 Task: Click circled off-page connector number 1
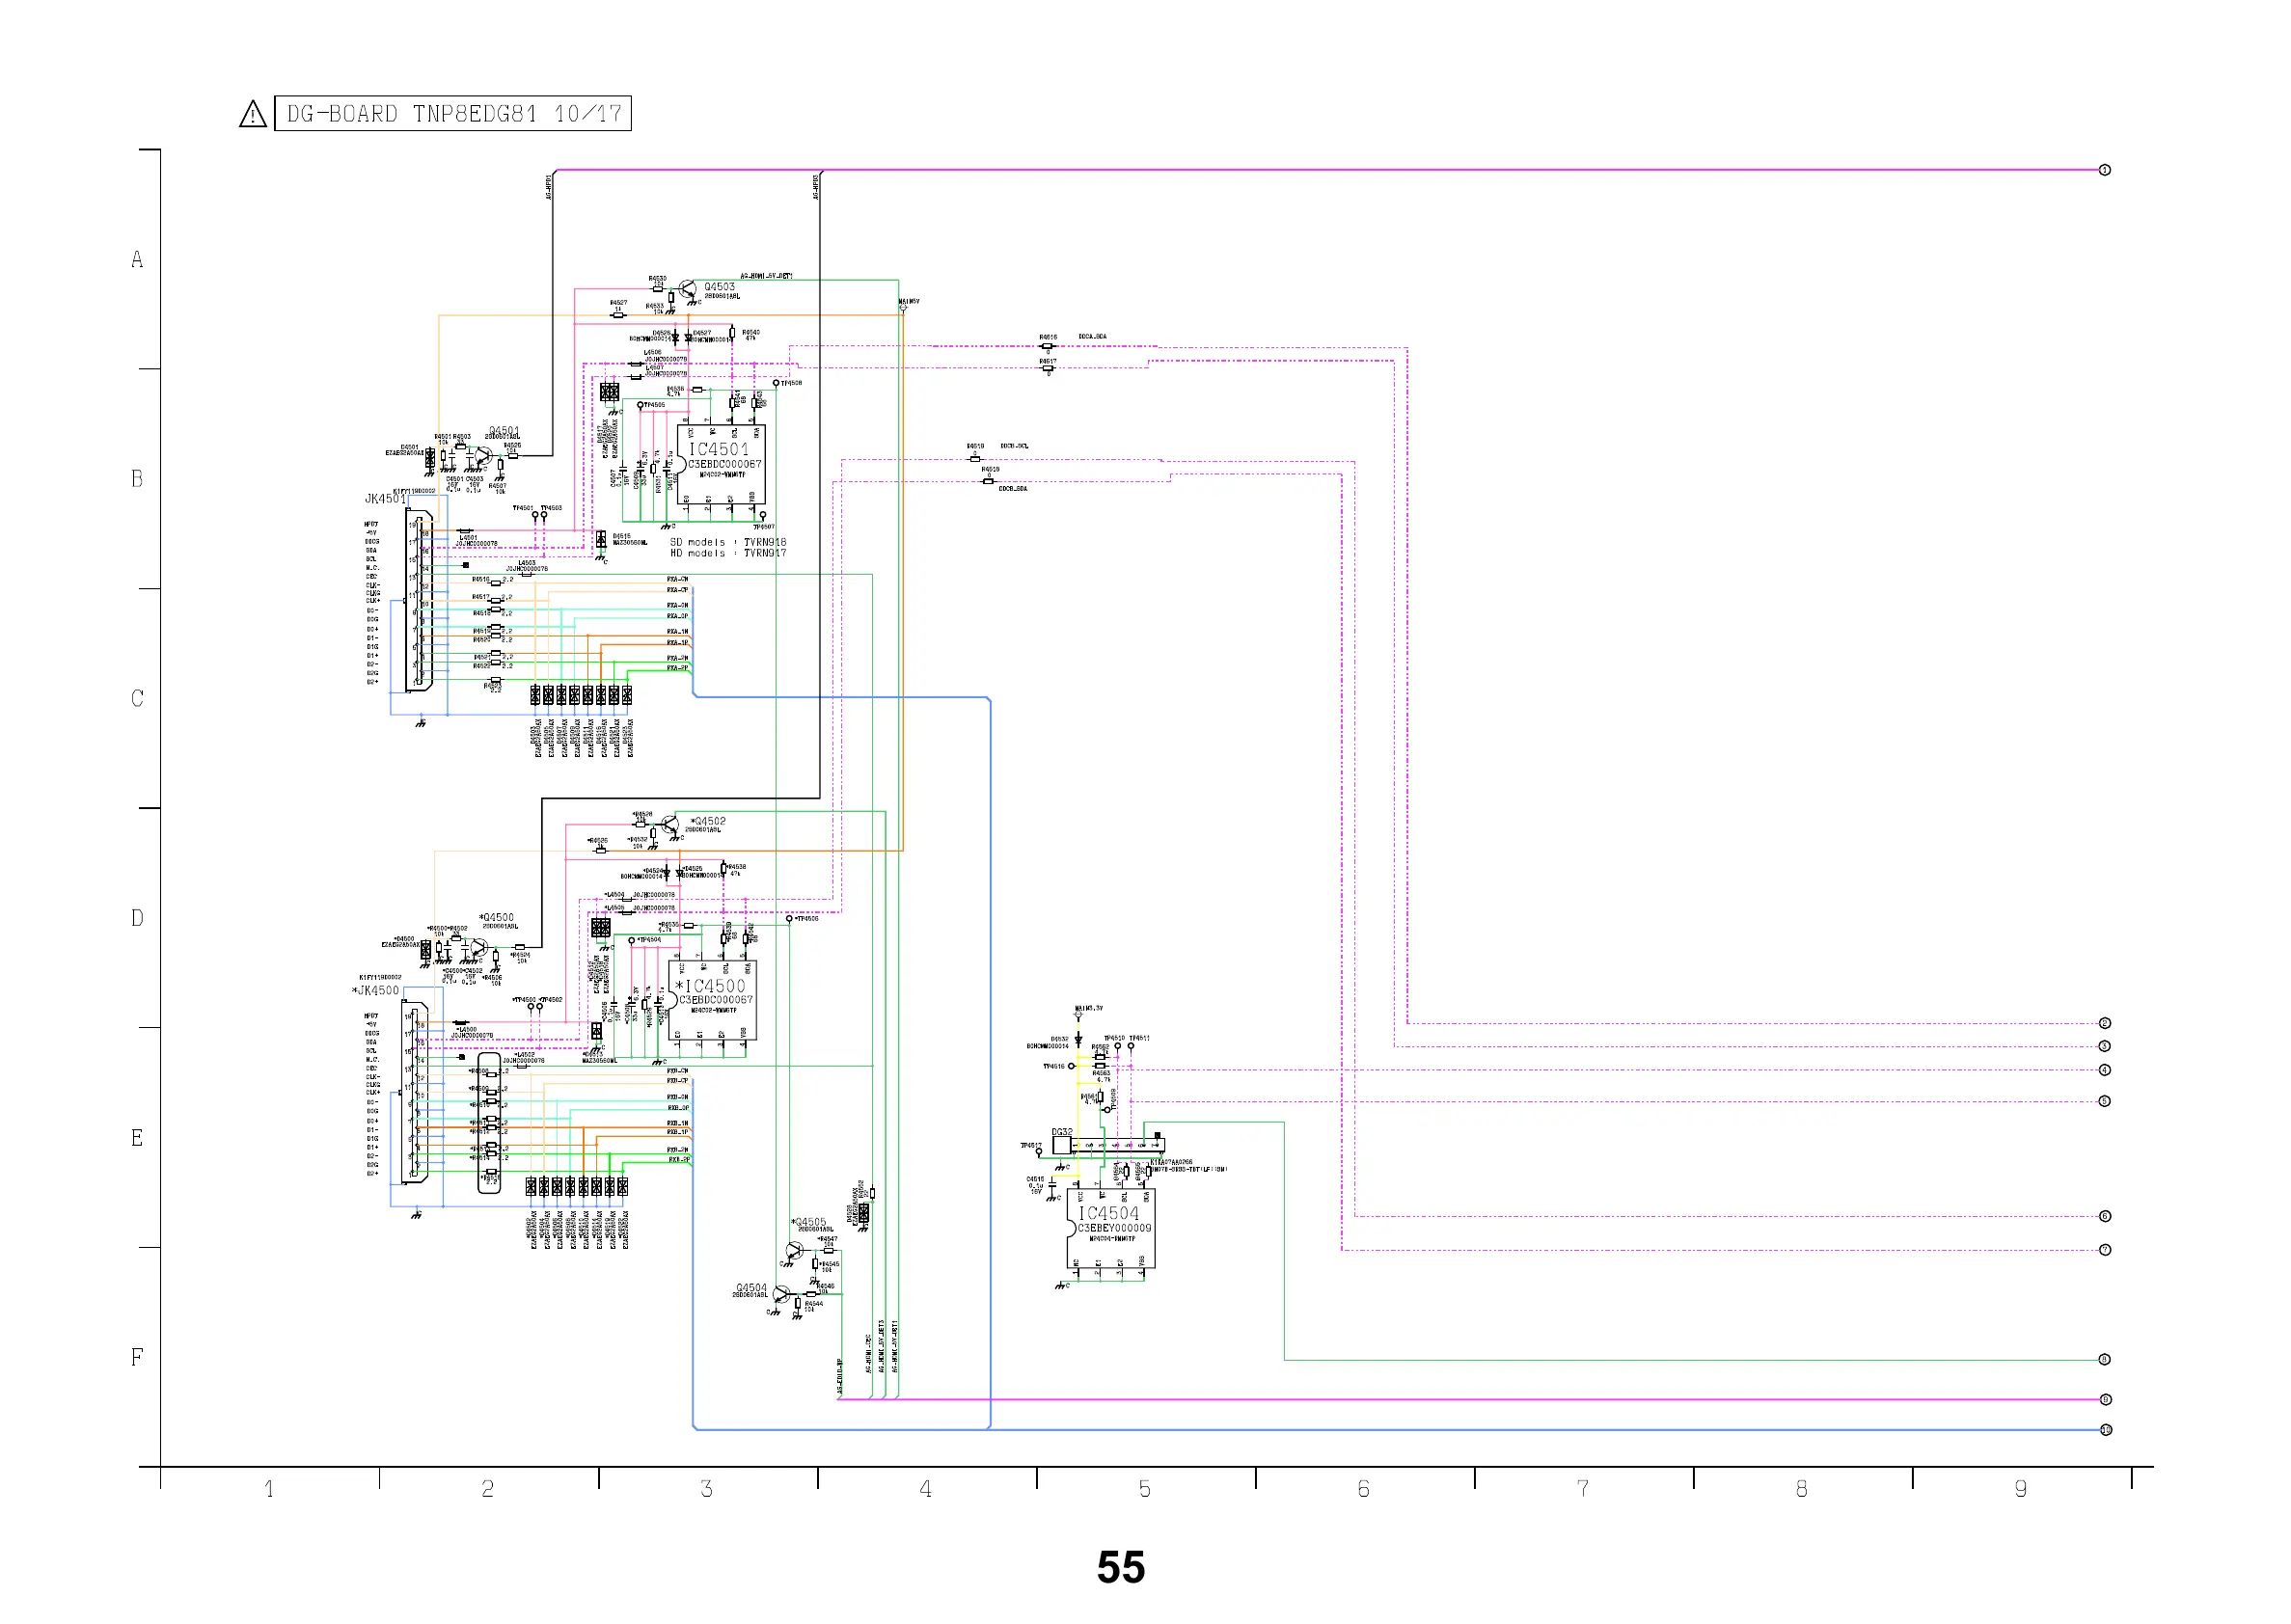[2104, 170]
